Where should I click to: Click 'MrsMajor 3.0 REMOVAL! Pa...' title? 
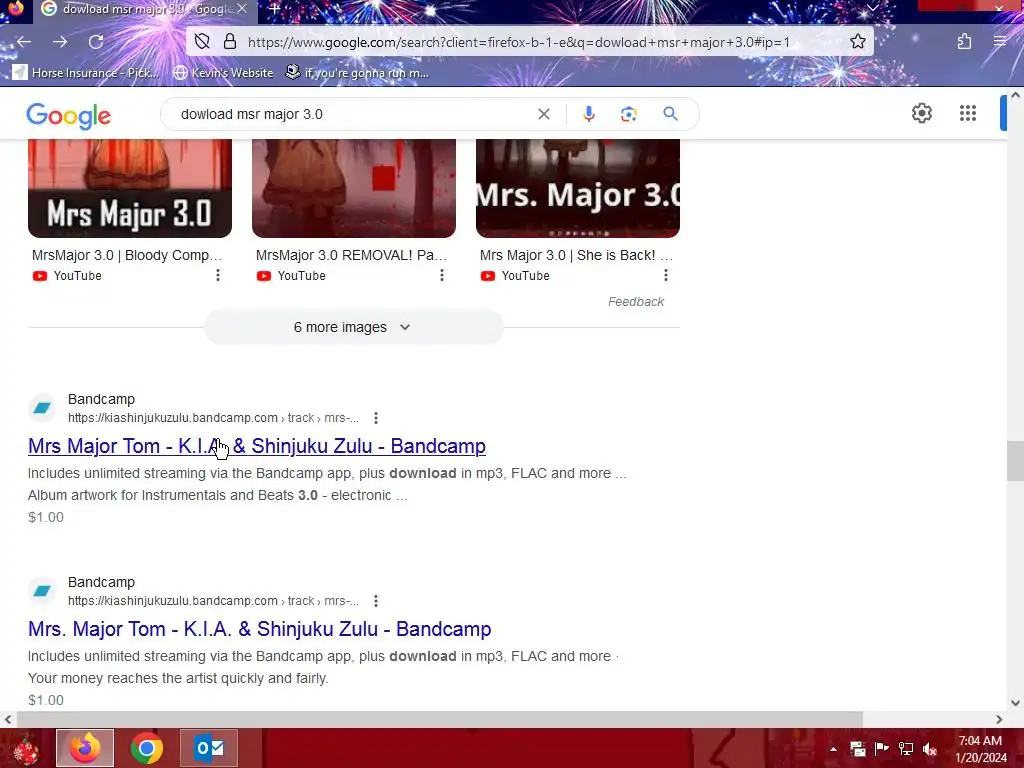[351, 255]
